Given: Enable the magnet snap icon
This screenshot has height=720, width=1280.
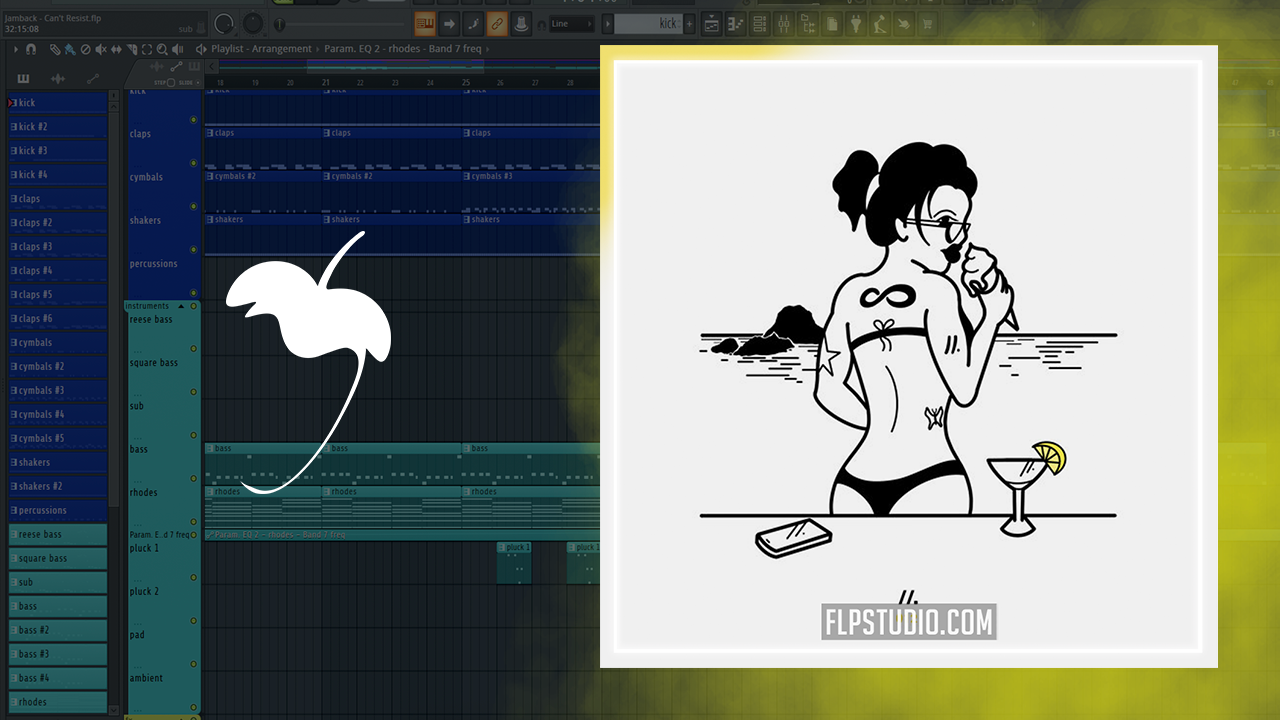Looking at the screenshot, I should pyautogui.click(x=31, y=49).
